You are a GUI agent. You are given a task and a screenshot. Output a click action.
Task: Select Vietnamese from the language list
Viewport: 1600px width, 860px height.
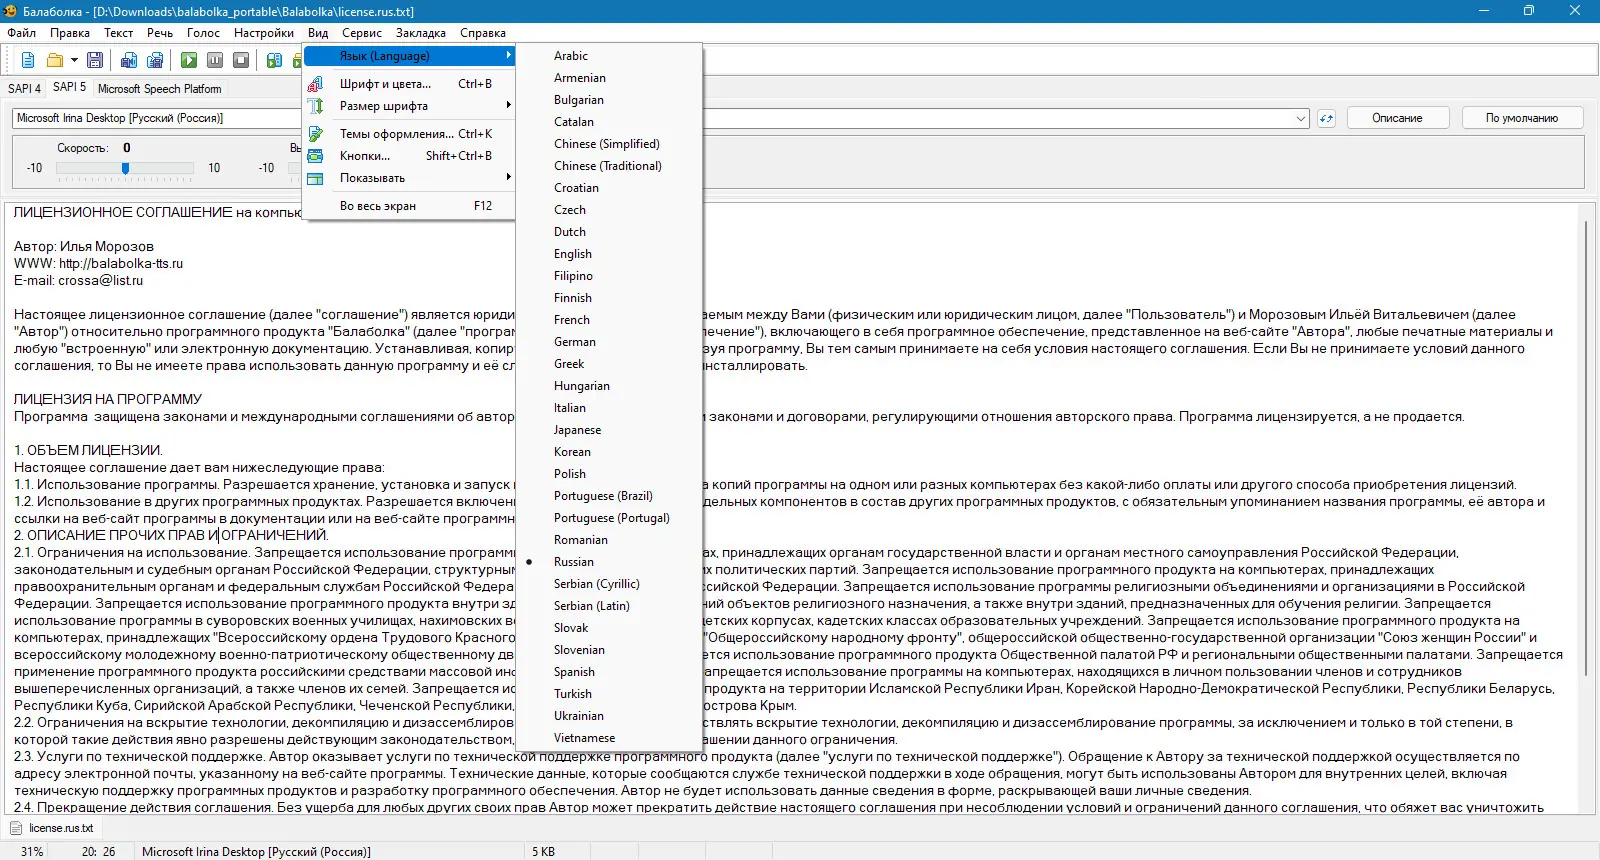[608, 738]
